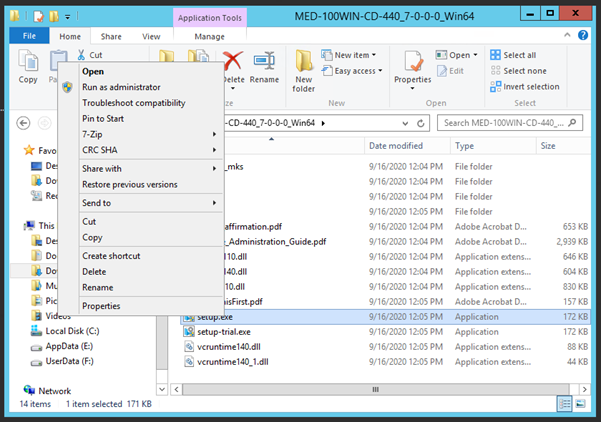Sort by the Type column header

493,146
